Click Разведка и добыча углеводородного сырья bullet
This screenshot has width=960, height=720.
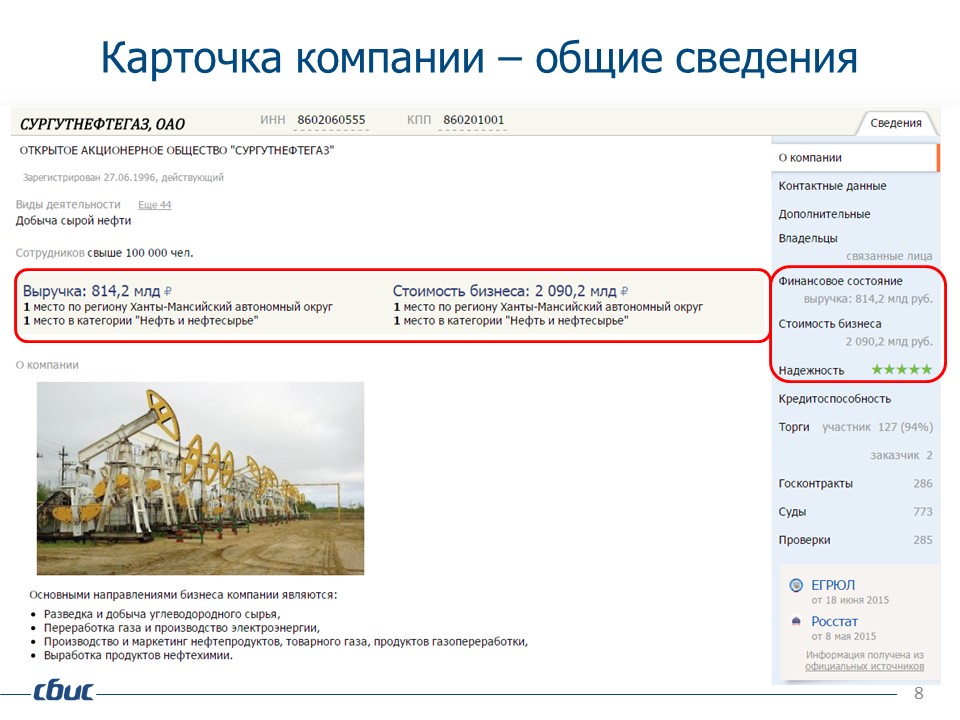(x=162, y=614)
